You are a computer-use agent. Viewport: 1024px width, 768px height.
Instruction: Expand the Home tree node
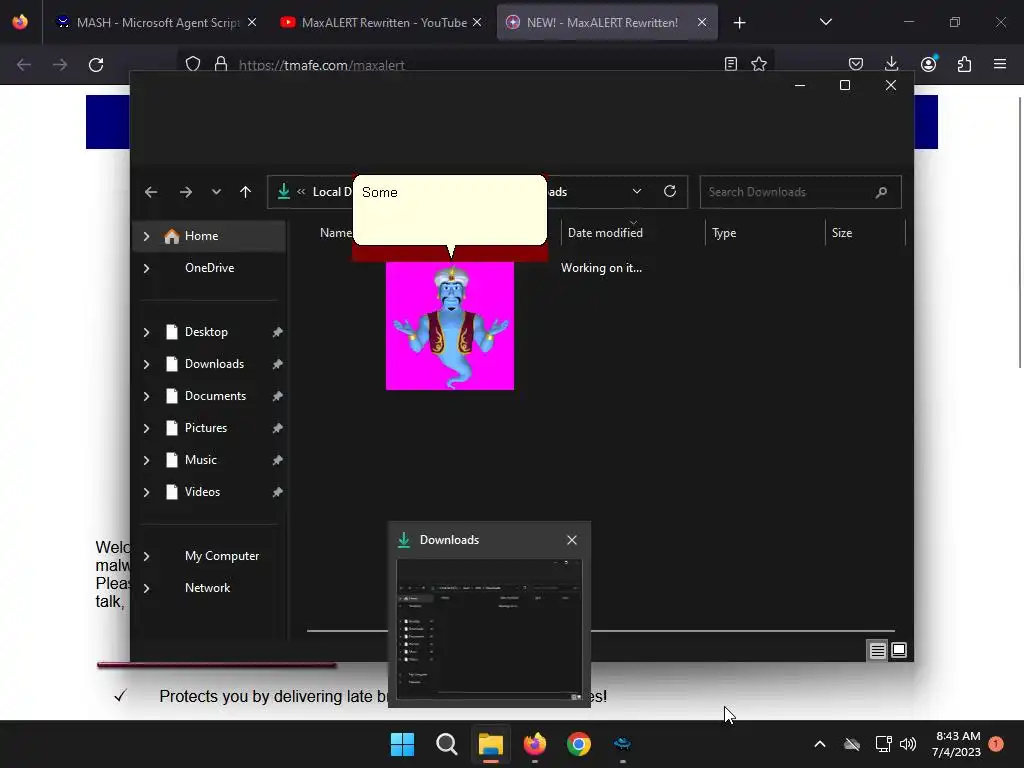point(146,236)
